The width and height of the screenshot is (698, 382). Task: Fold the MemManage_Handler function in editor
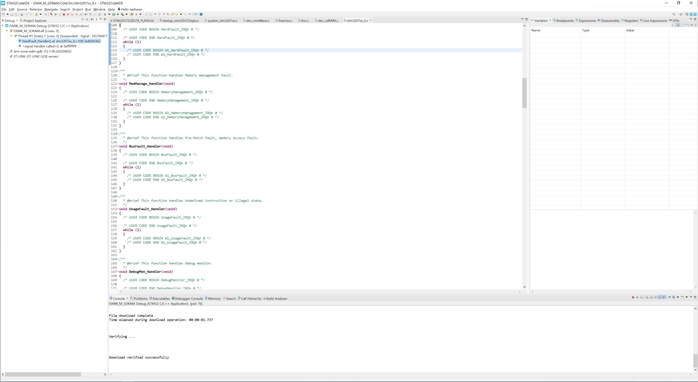pyautogui.click(x=118, y=84)
